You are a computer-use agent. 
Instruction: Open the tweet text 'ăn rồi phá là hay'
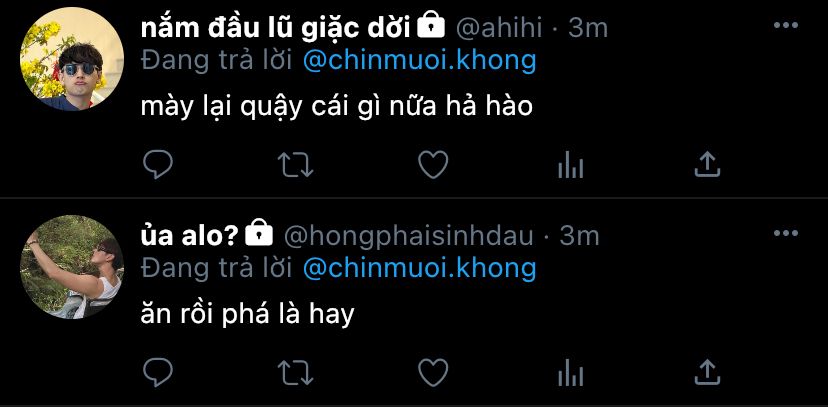(247, 315)
